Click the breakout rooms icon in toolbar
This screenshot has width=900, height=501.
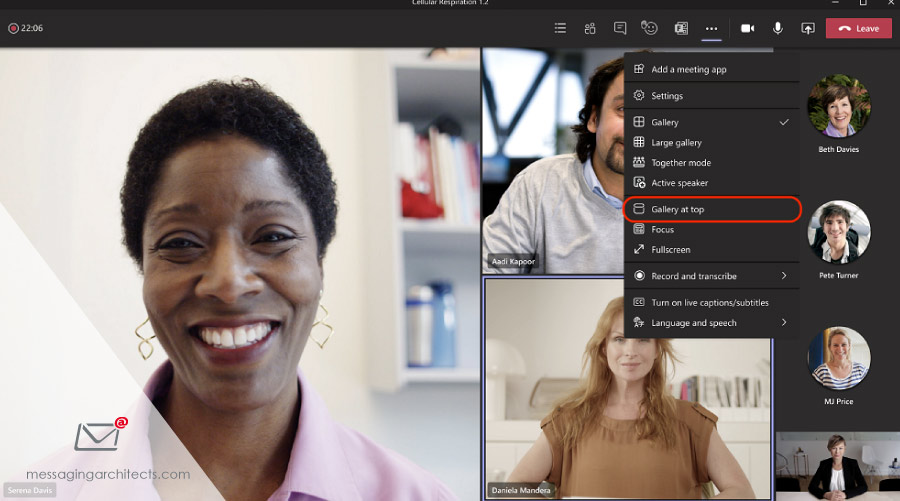pyautogui.click(x=681, y=28)
